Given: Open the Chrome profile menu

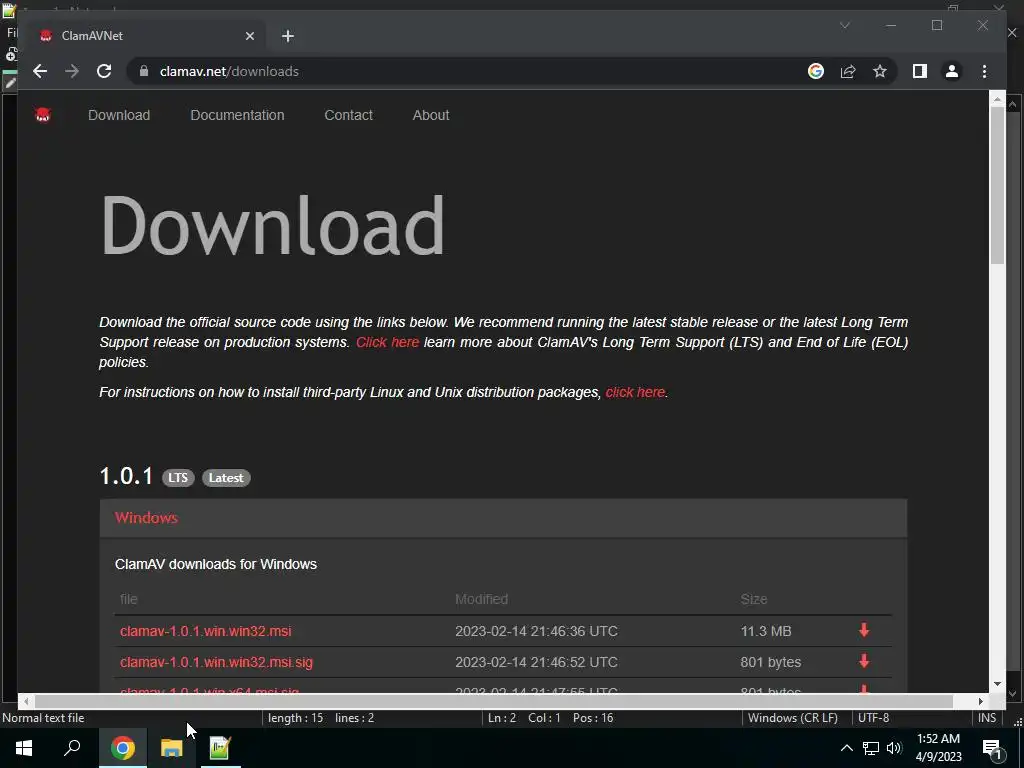Looking at the screenshot, I should pyautogui.click(x=952, y=71).
